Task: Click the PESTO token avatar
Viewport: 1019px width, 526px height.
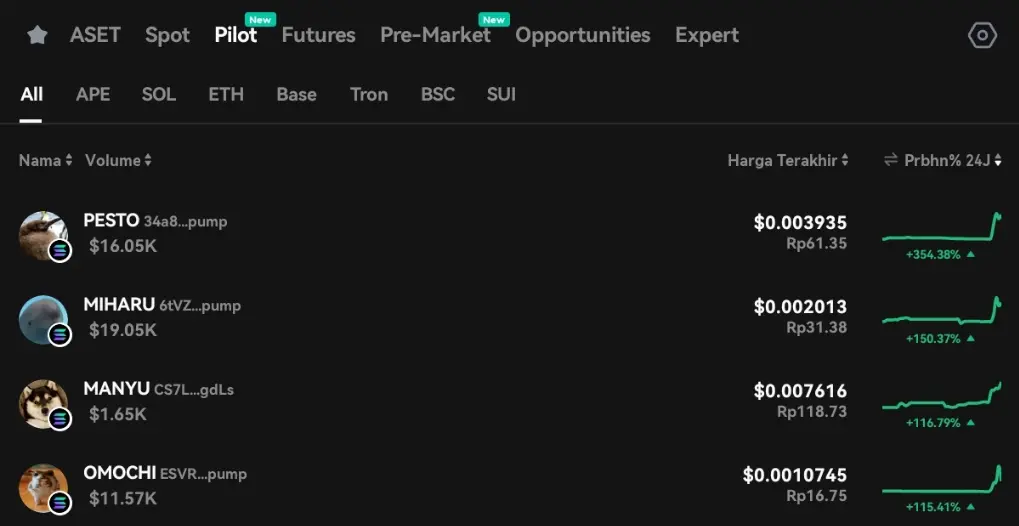Action: [44, 235]
